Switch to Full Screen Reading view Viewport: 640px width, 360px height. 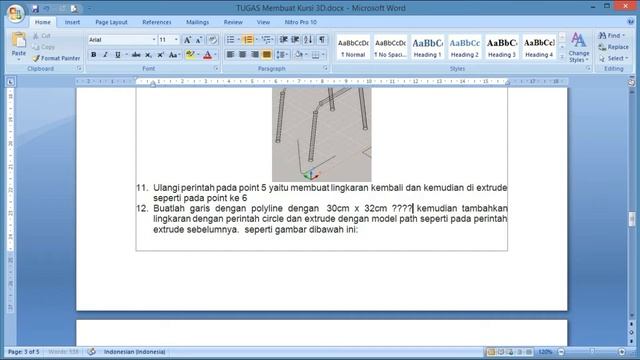click(501, 352)
